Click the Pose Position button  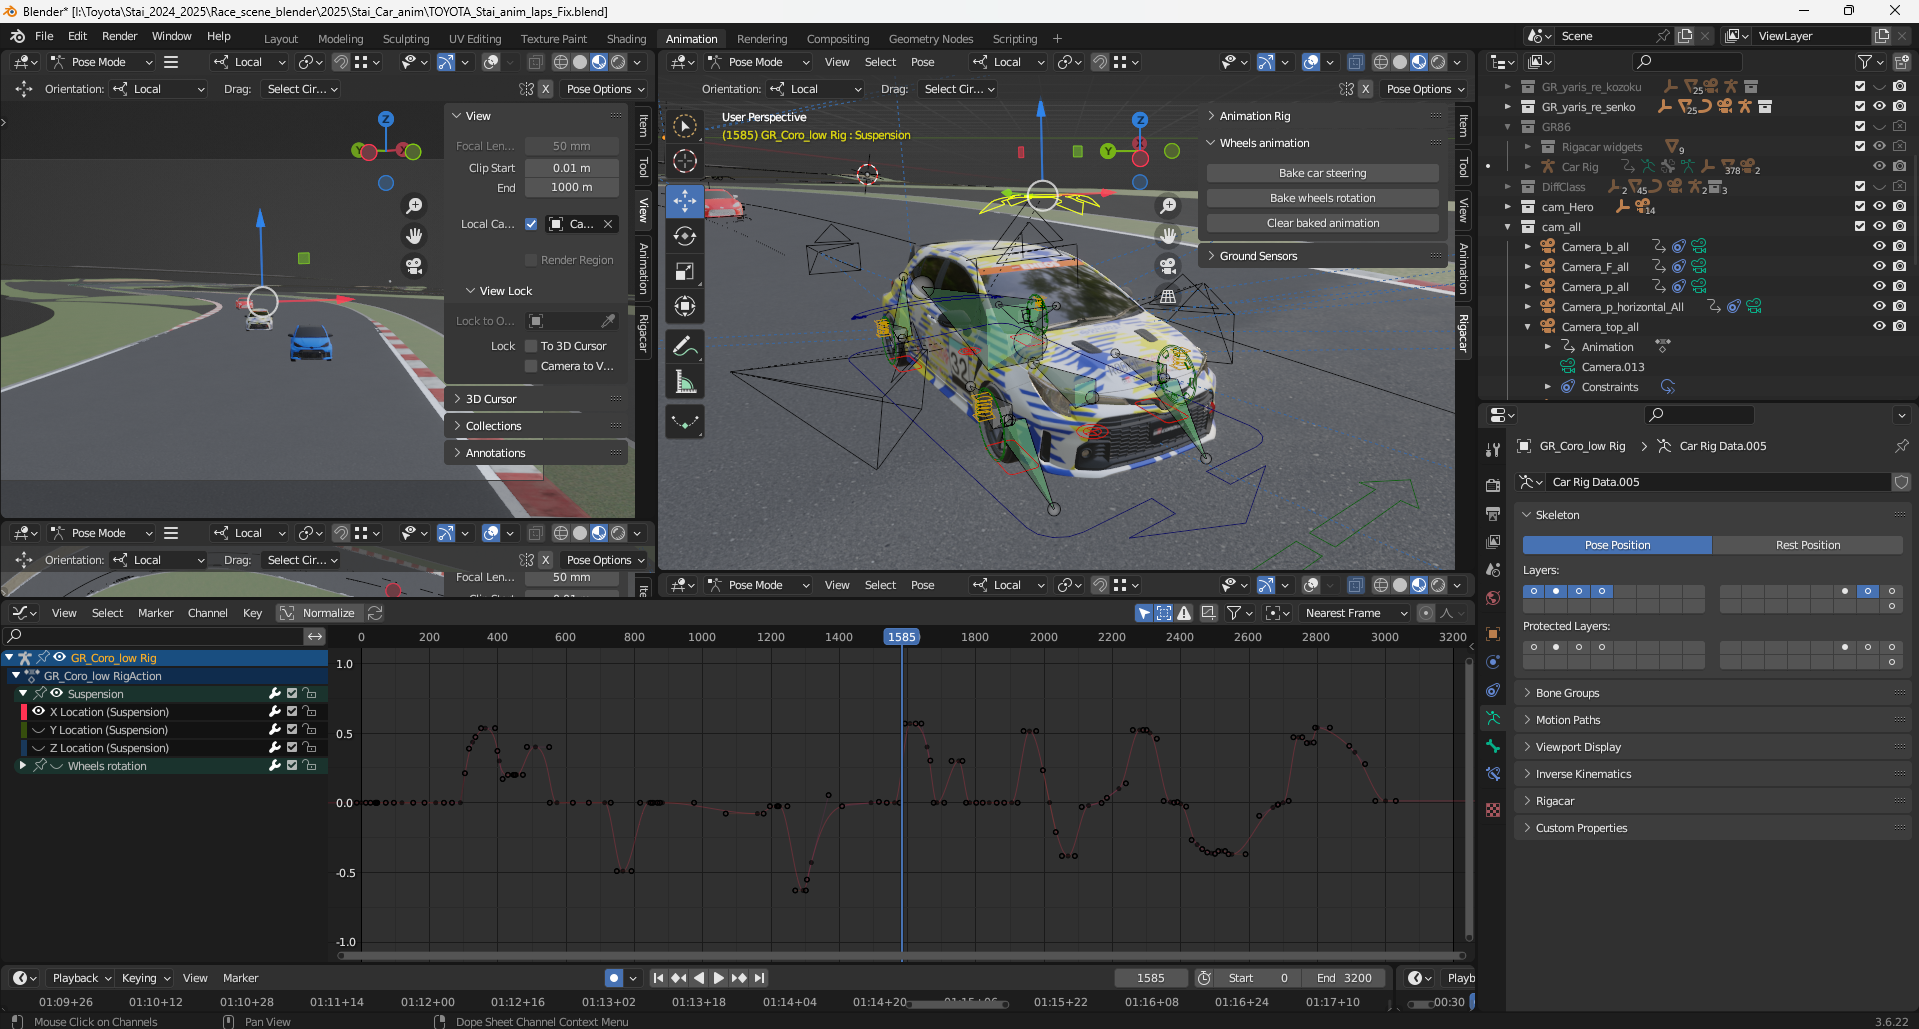(x=1617, y=545)
